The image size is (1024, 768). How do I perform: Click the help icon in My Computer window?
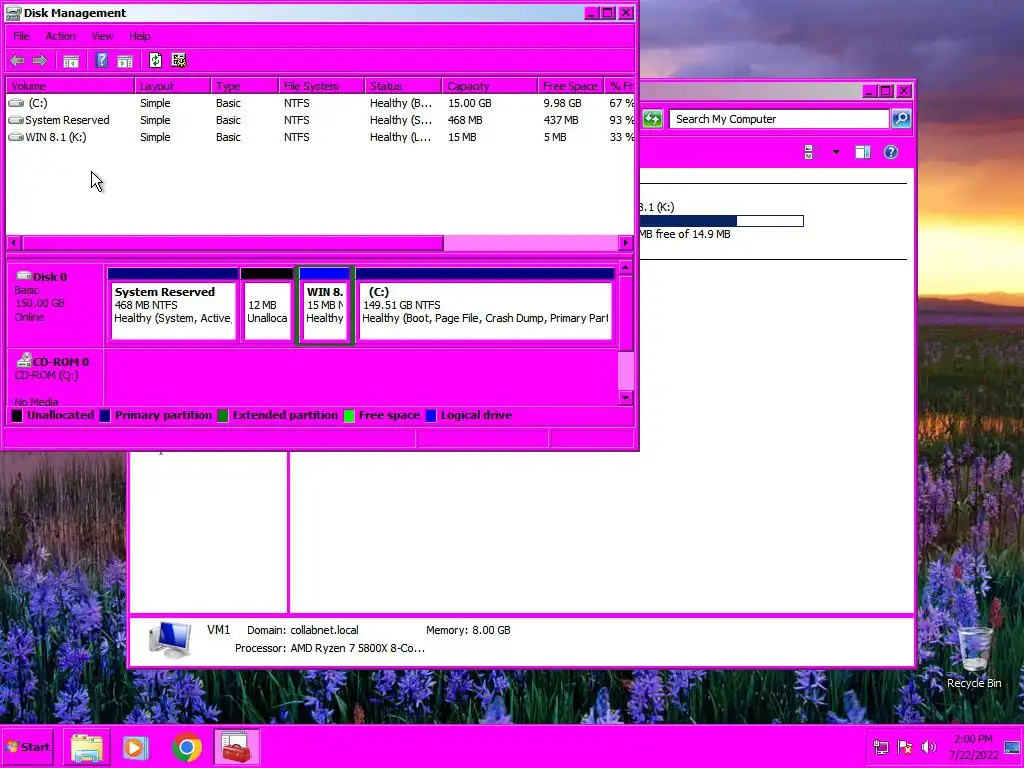coord(891,152)
